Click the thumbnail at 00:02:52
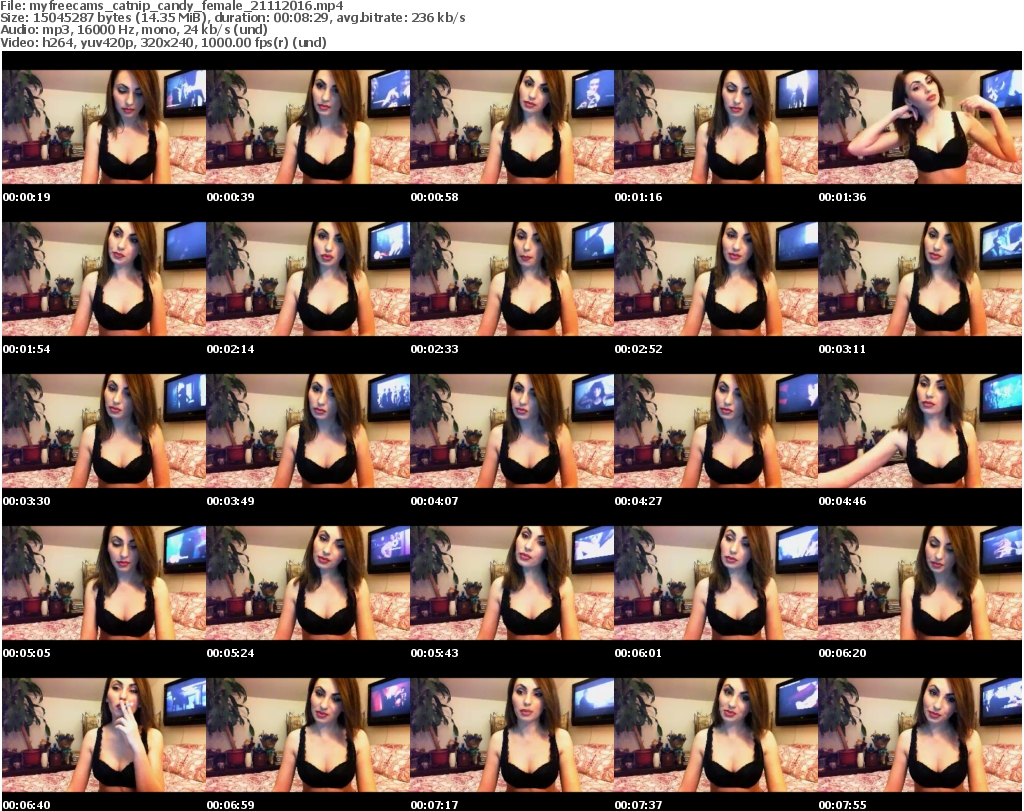The image size is (1024, 811). (x=716, y=279)
